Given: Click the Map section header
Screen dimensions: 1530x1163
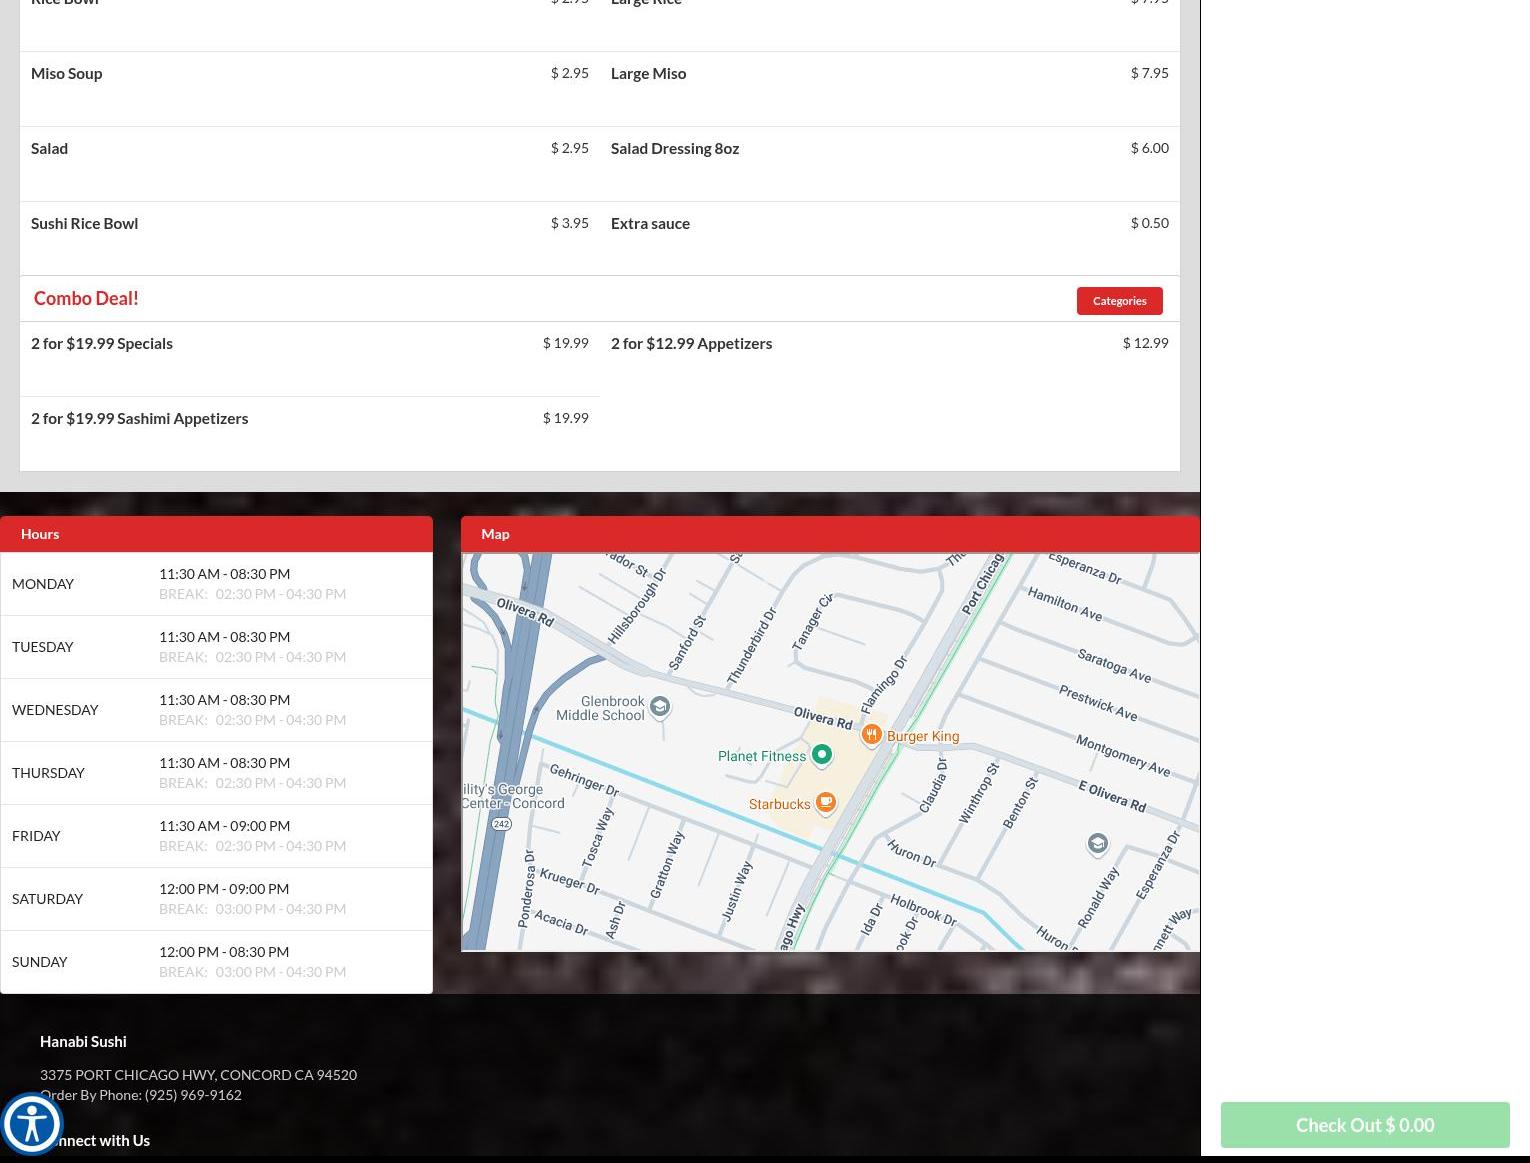Looking at the screenshot, I should pos(495,534).
